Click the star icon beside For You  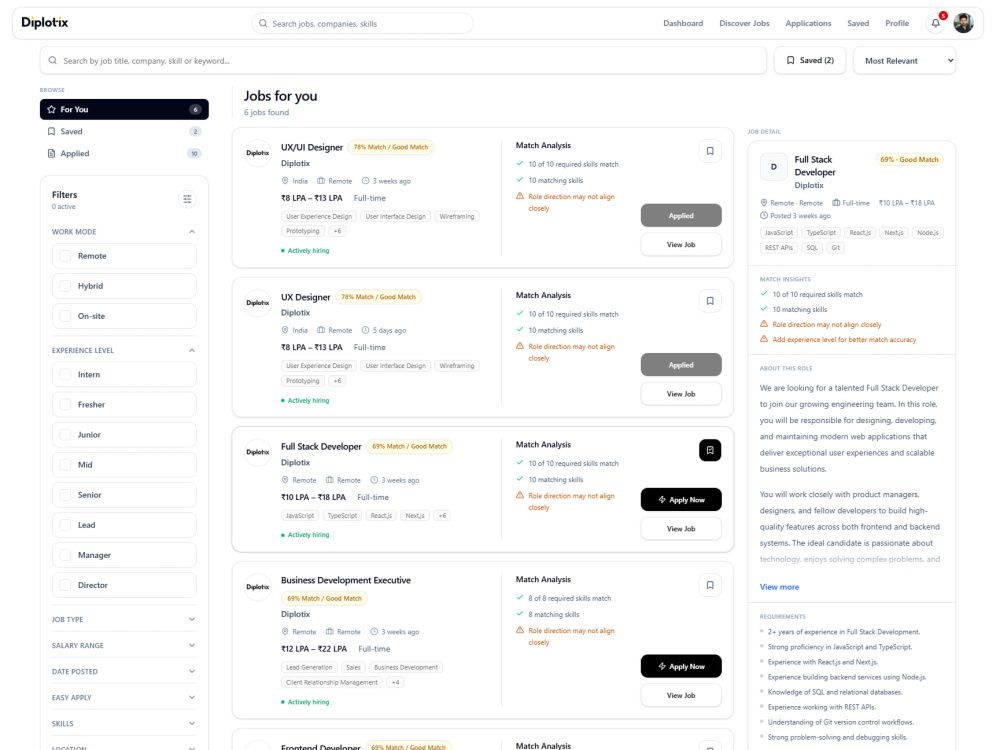tap(52, 109)
